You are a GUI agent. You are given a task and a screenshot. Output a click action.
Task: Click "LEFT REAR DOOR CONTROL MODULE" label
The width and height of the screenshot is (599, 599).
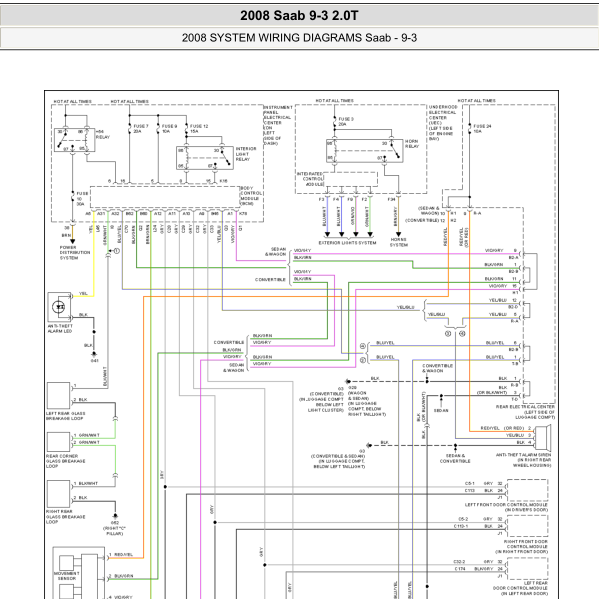point(520,585)
